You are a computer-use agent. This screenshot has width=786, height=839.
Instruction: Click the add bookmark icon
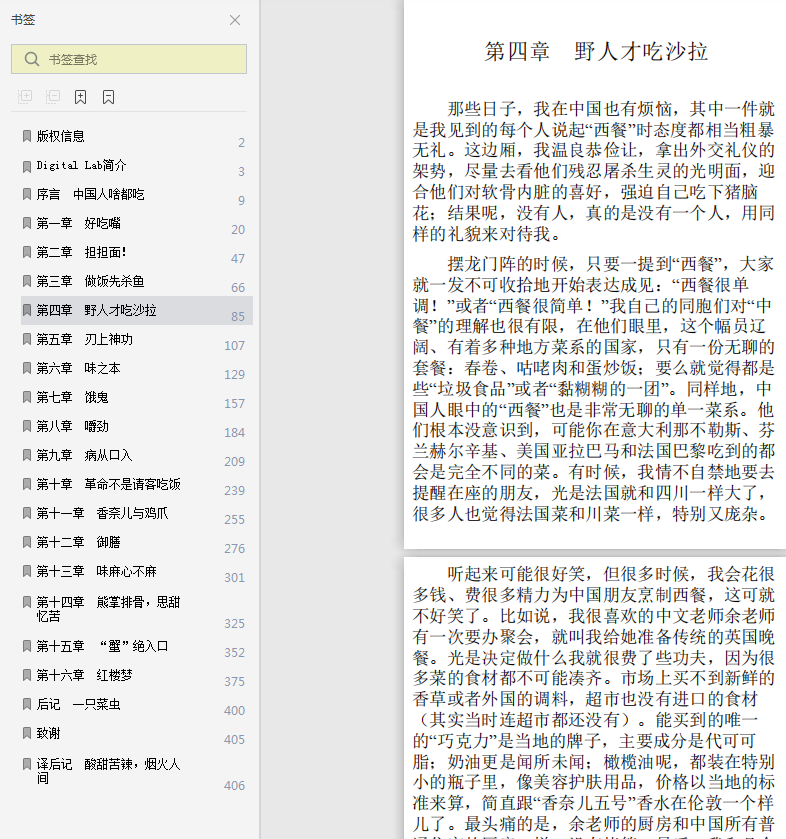(x=80, y=97)
